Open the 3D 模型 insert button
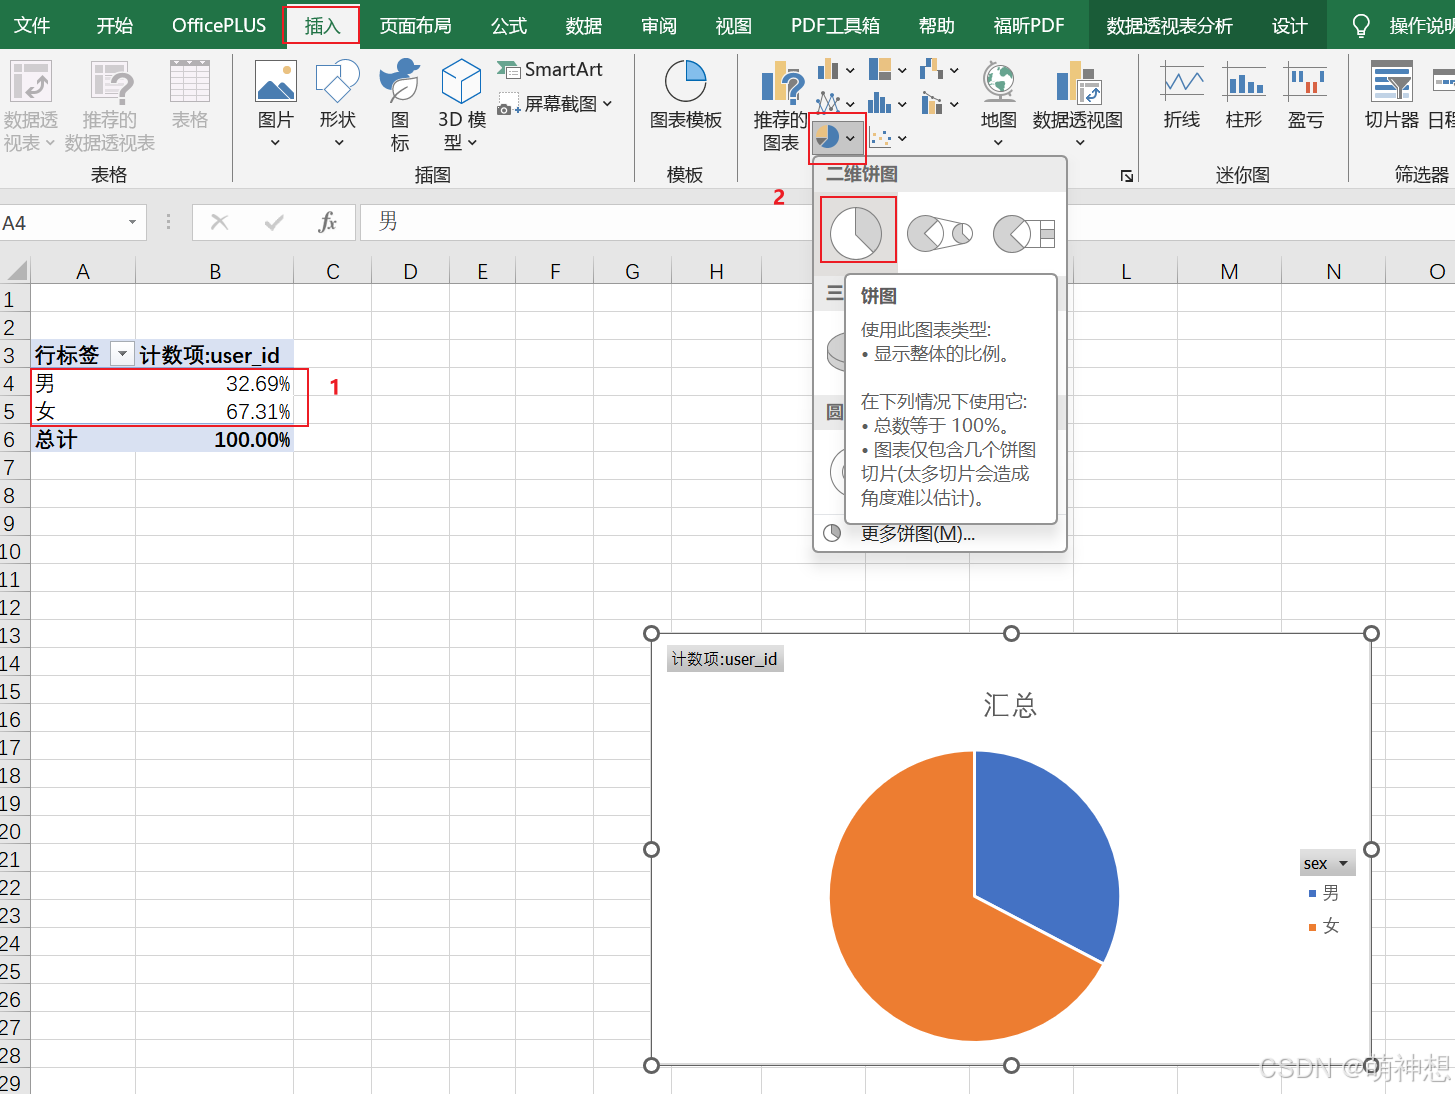Screen dimensions: 1455x1094 click(x=462, y=104)
